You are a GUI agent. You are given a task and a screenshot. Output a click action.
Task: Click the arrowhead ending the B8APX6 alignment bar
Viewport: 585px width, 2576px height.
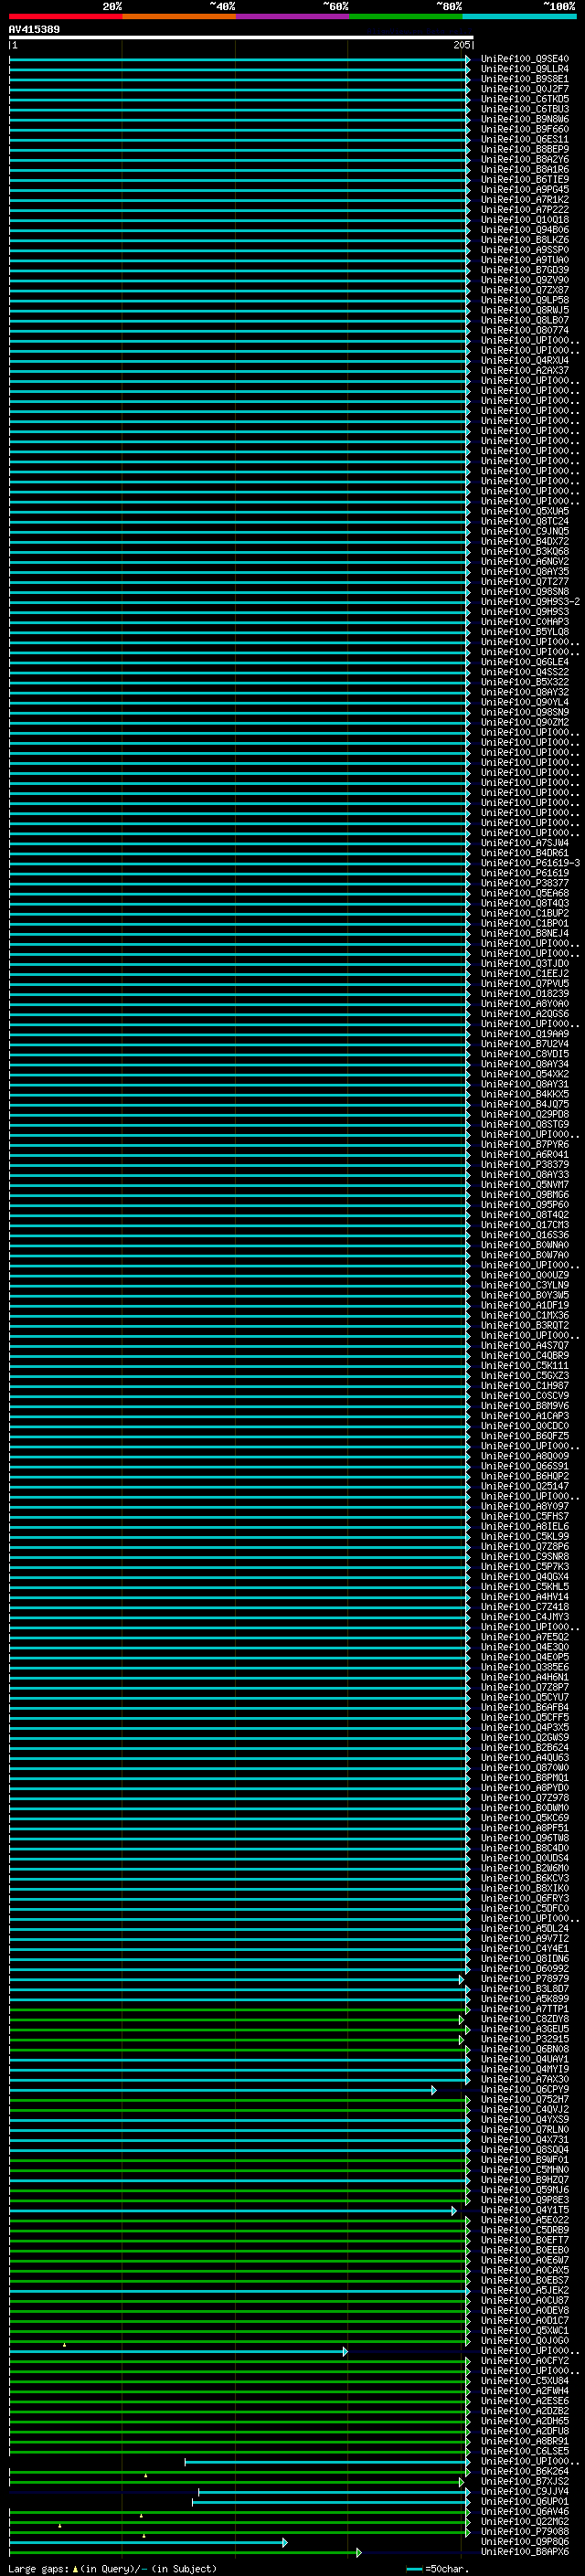tap(359, 2553)
